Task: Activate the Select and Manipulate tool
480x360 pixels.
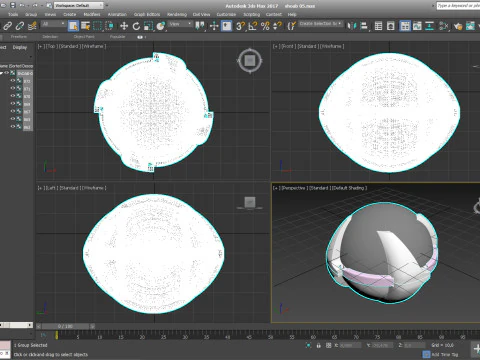Action: point(214,26)
